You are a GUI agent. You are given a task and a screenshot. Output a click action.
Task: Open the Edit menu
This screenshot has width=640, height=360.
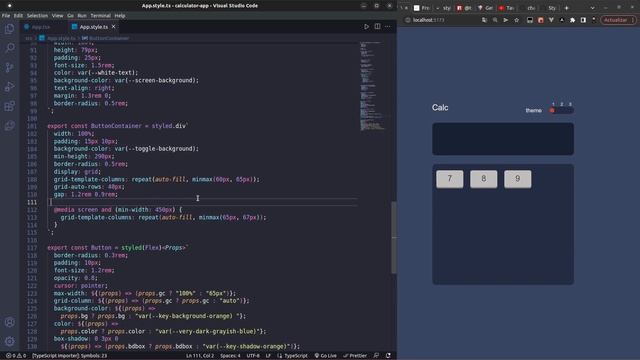tap(18, 16)
